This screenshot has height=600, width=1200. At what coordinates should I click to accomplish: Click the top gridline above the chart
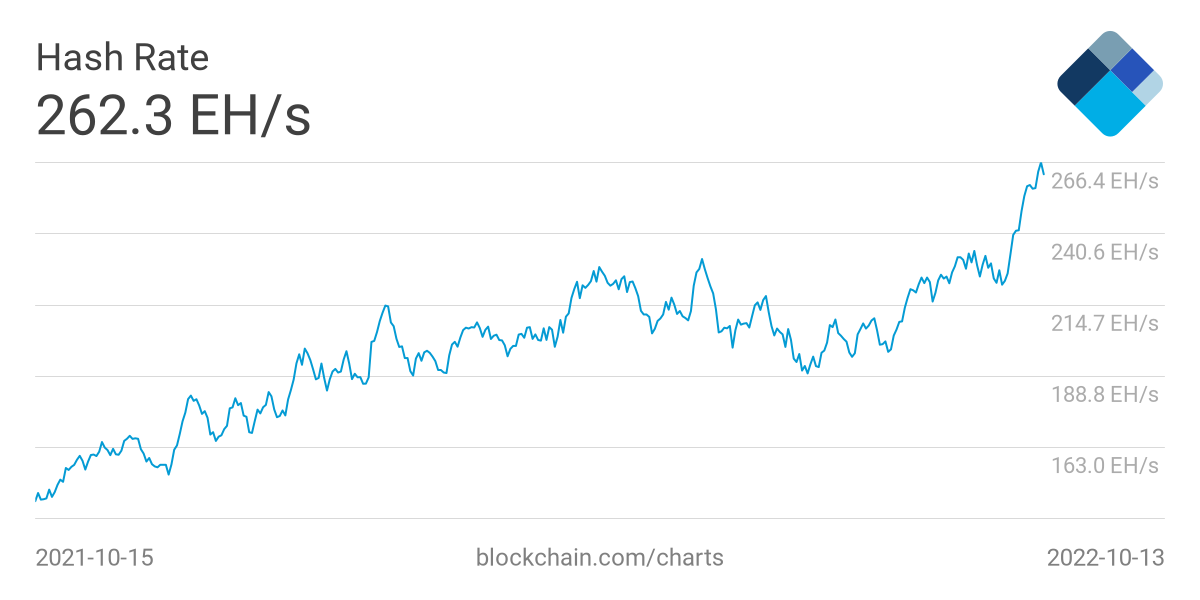[600, 162]
